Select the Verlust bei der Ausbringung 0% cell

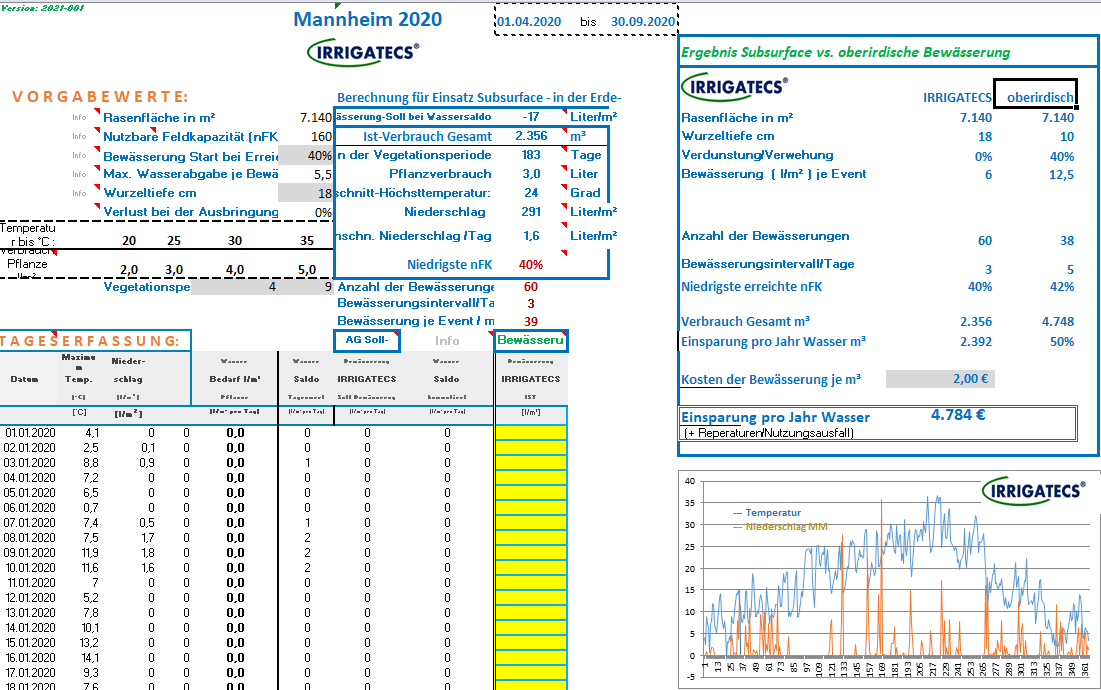322,212
